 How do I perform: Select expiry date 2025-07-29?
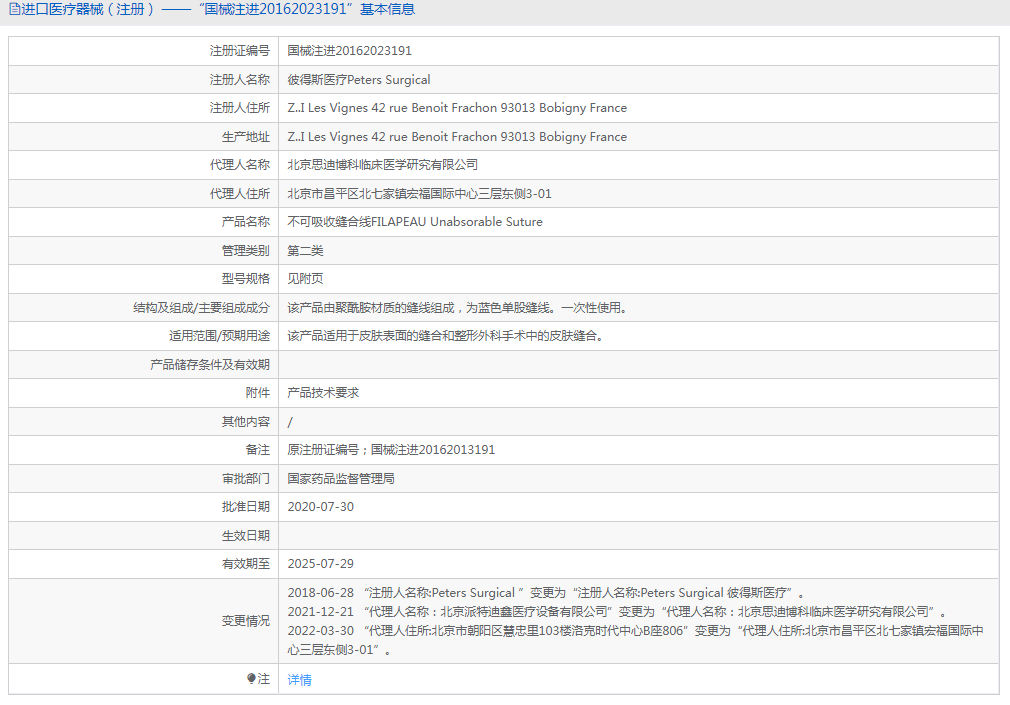pyautogui.click(x=321, y=564)
